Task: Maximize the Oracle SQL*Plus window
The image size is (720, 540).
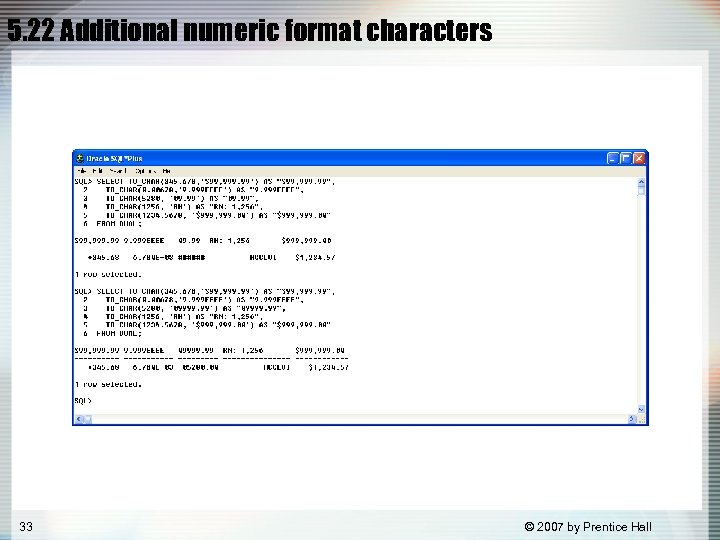Action: point(625,158)
